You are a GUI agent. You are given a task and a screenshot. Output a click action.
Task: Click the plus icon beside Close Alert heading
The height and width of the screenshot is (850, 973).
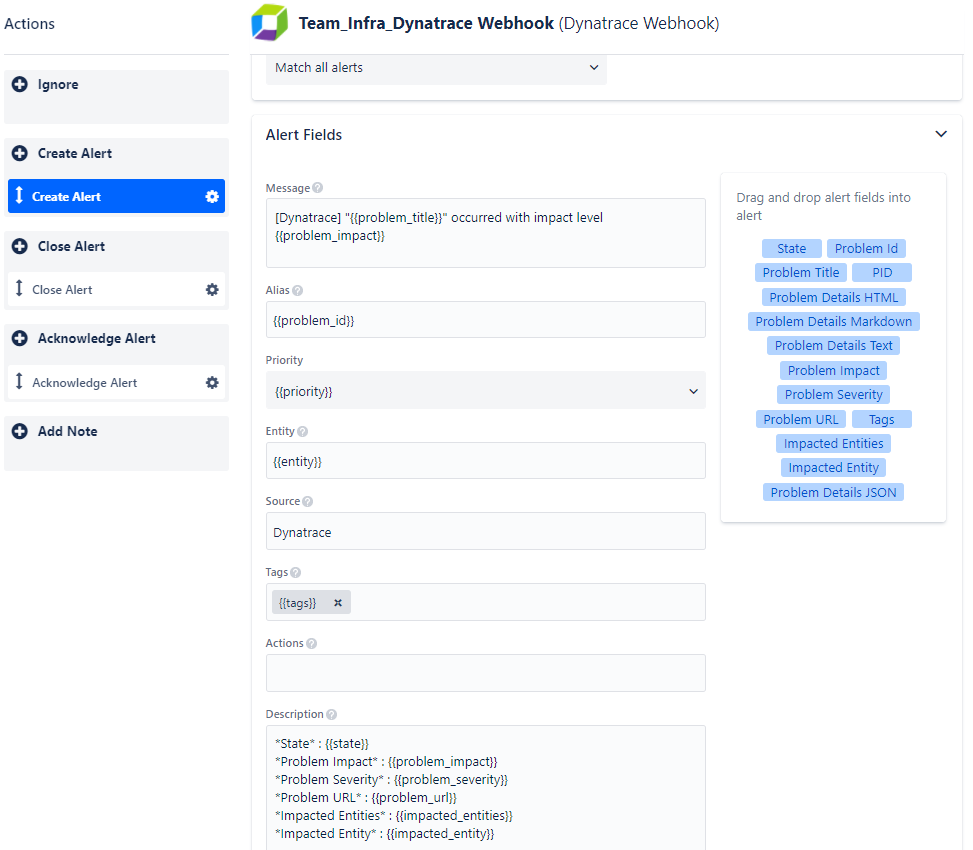tap(20, 246)
